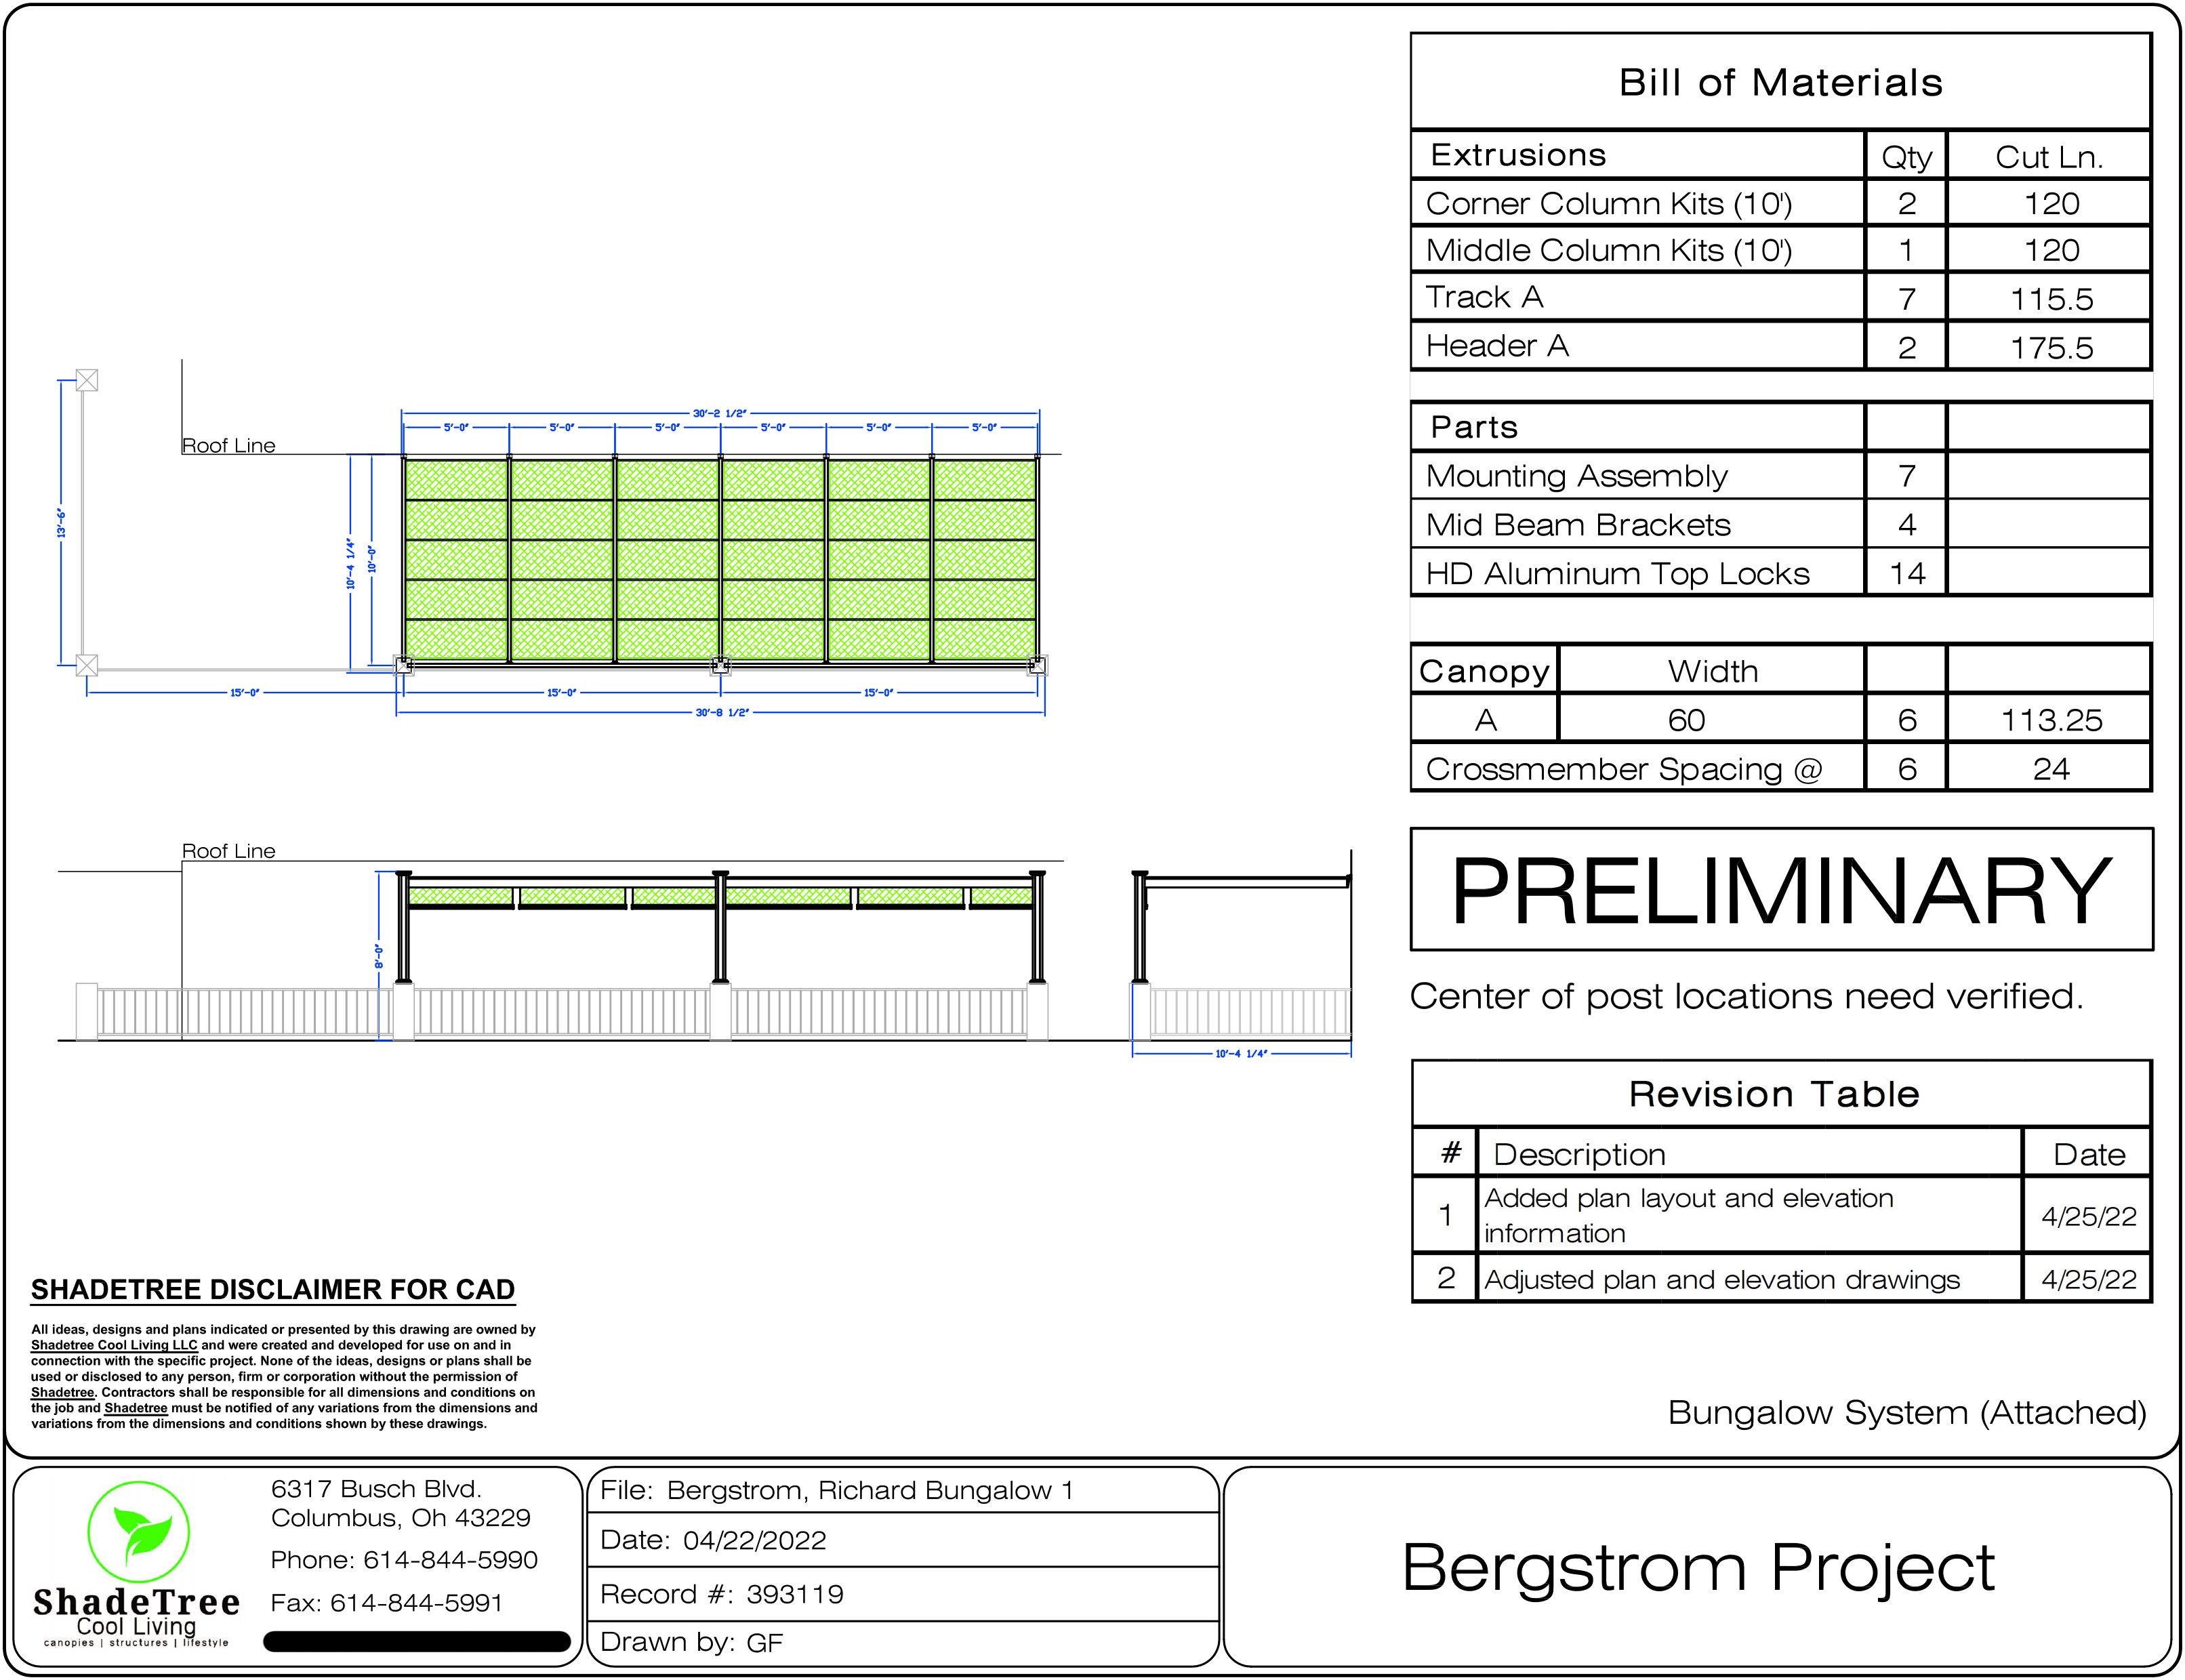
Task: Click quantity 14 for Top Locks
Action: pos(1907,574)
